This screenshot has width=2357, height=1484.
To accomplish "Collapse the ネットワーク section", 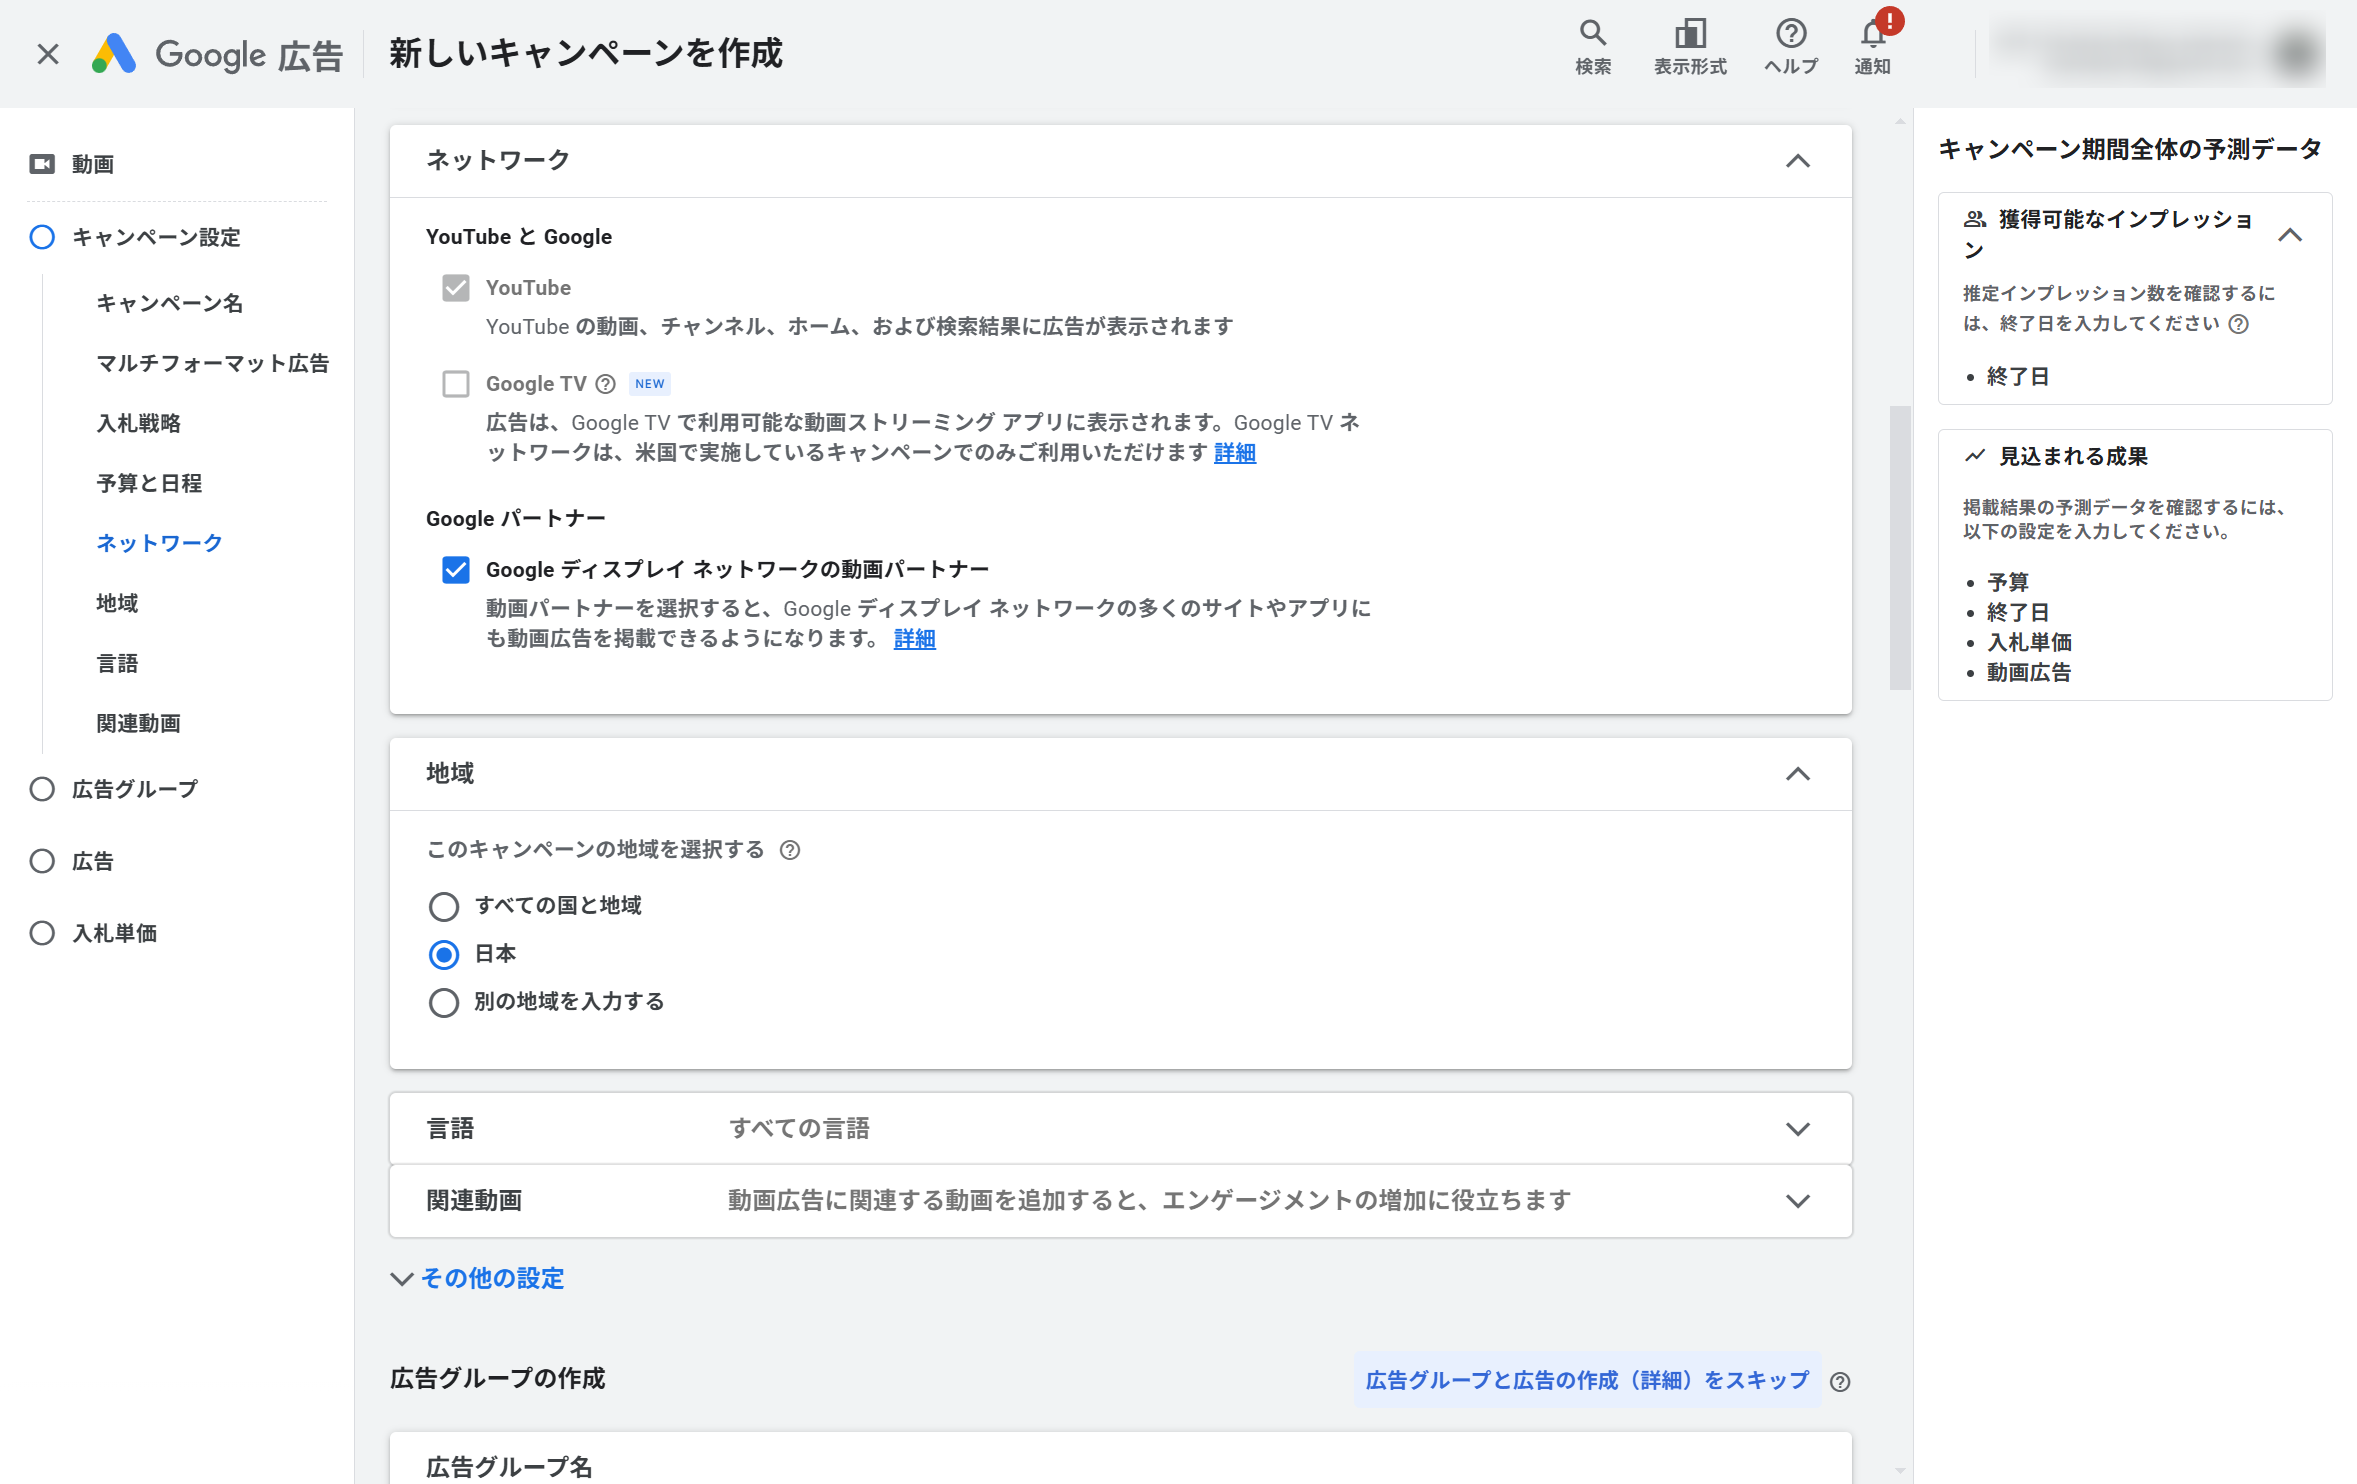I will coord(1798,161).
